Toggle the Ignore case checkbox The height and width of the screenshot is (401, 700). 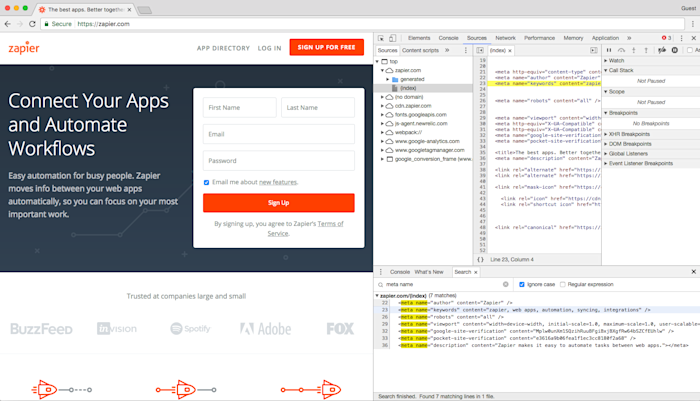pyautogui.click(x=521, y=284)
